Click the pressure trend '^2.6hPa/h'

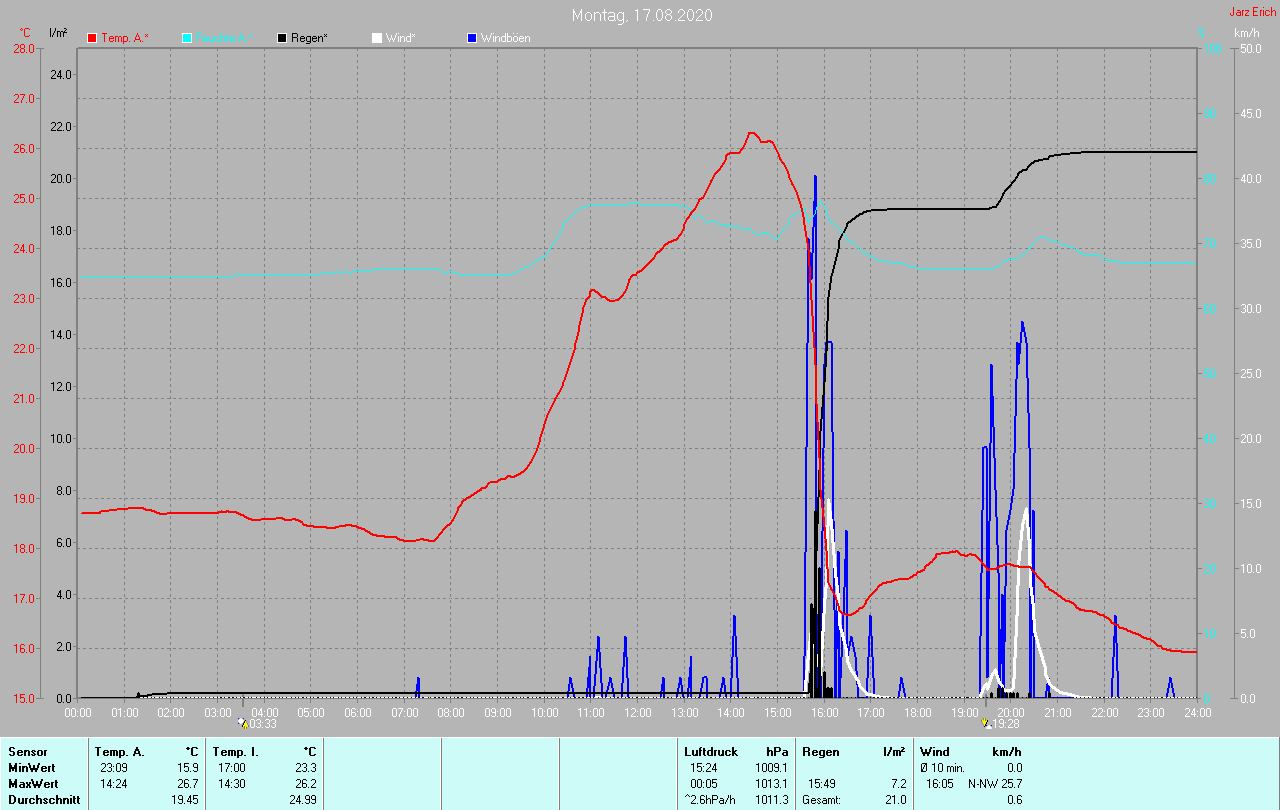(711, 799)
